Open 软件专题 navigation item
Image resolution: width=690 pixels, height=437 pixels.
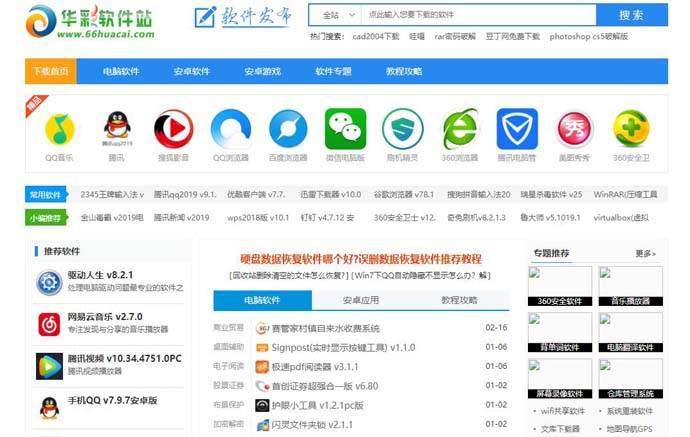333,71
